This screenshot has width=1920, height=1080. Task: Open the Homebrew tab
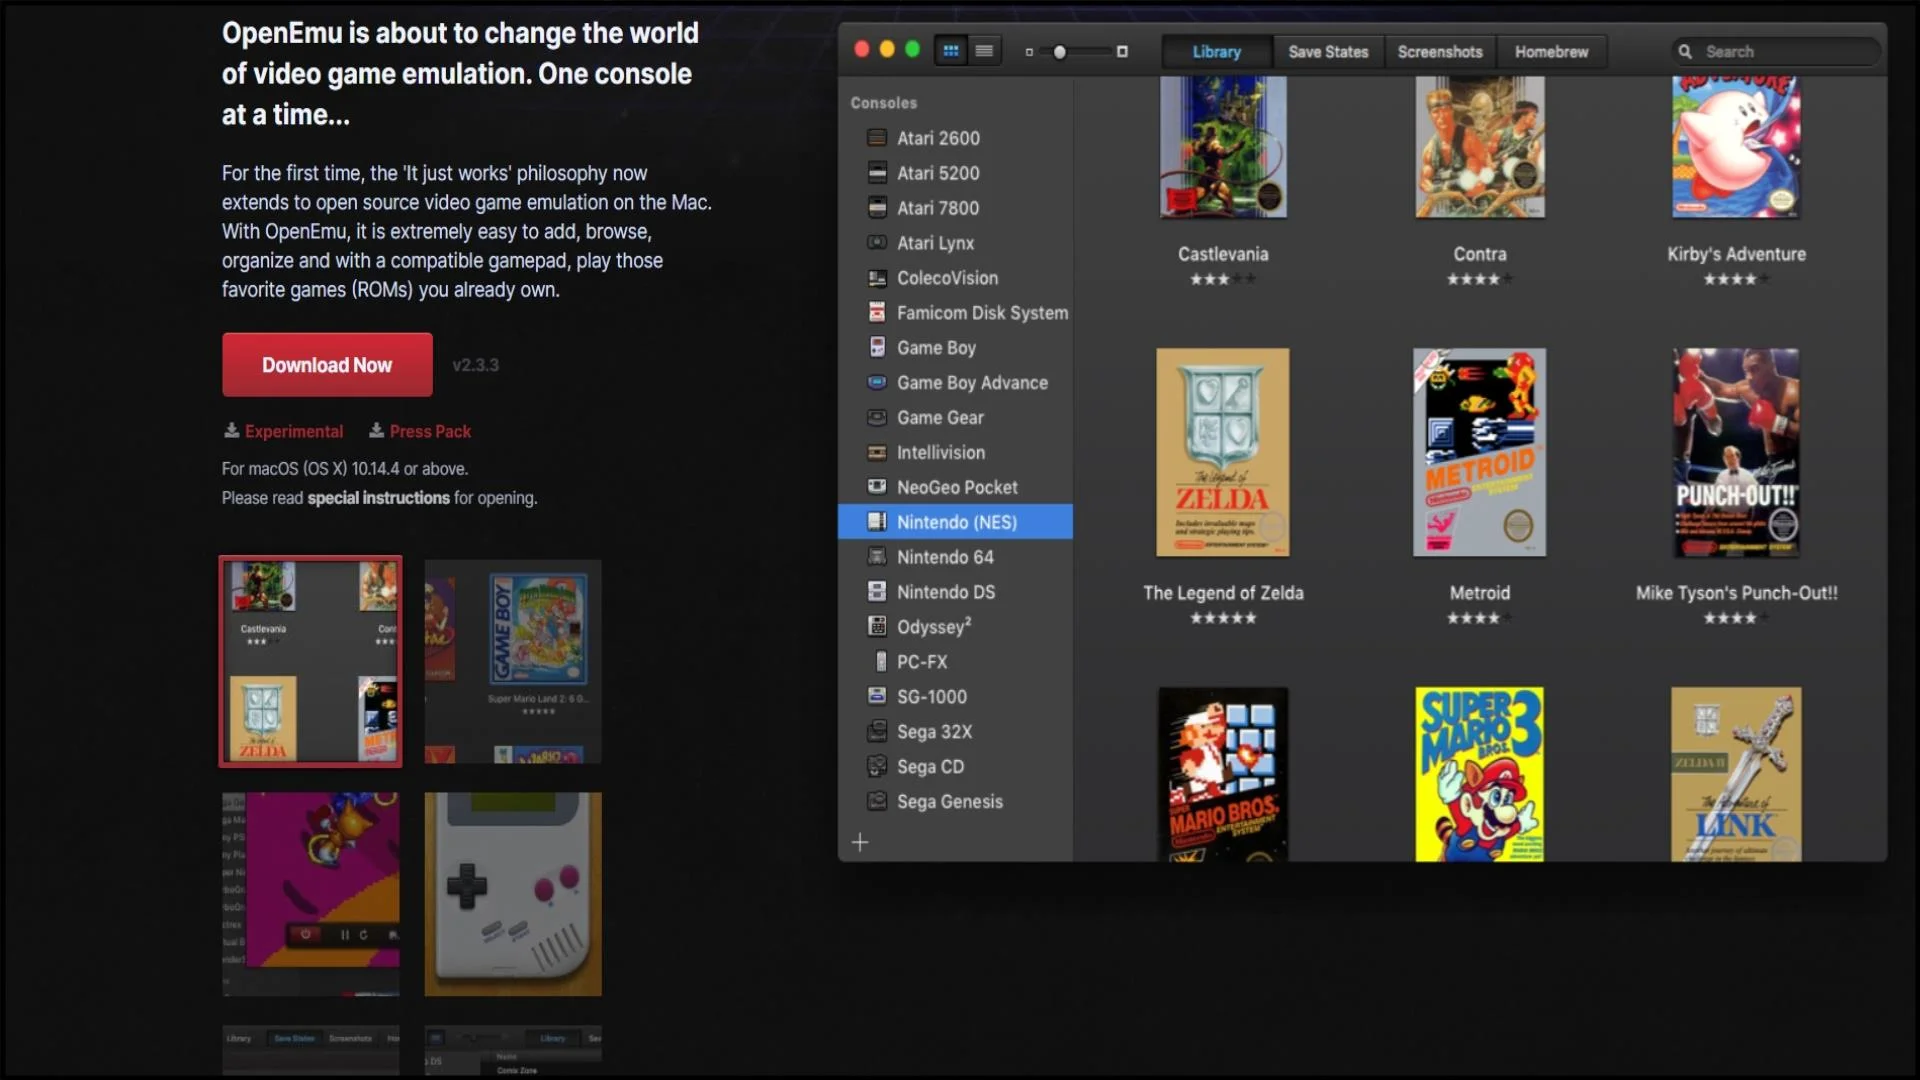coord(1551,52)
